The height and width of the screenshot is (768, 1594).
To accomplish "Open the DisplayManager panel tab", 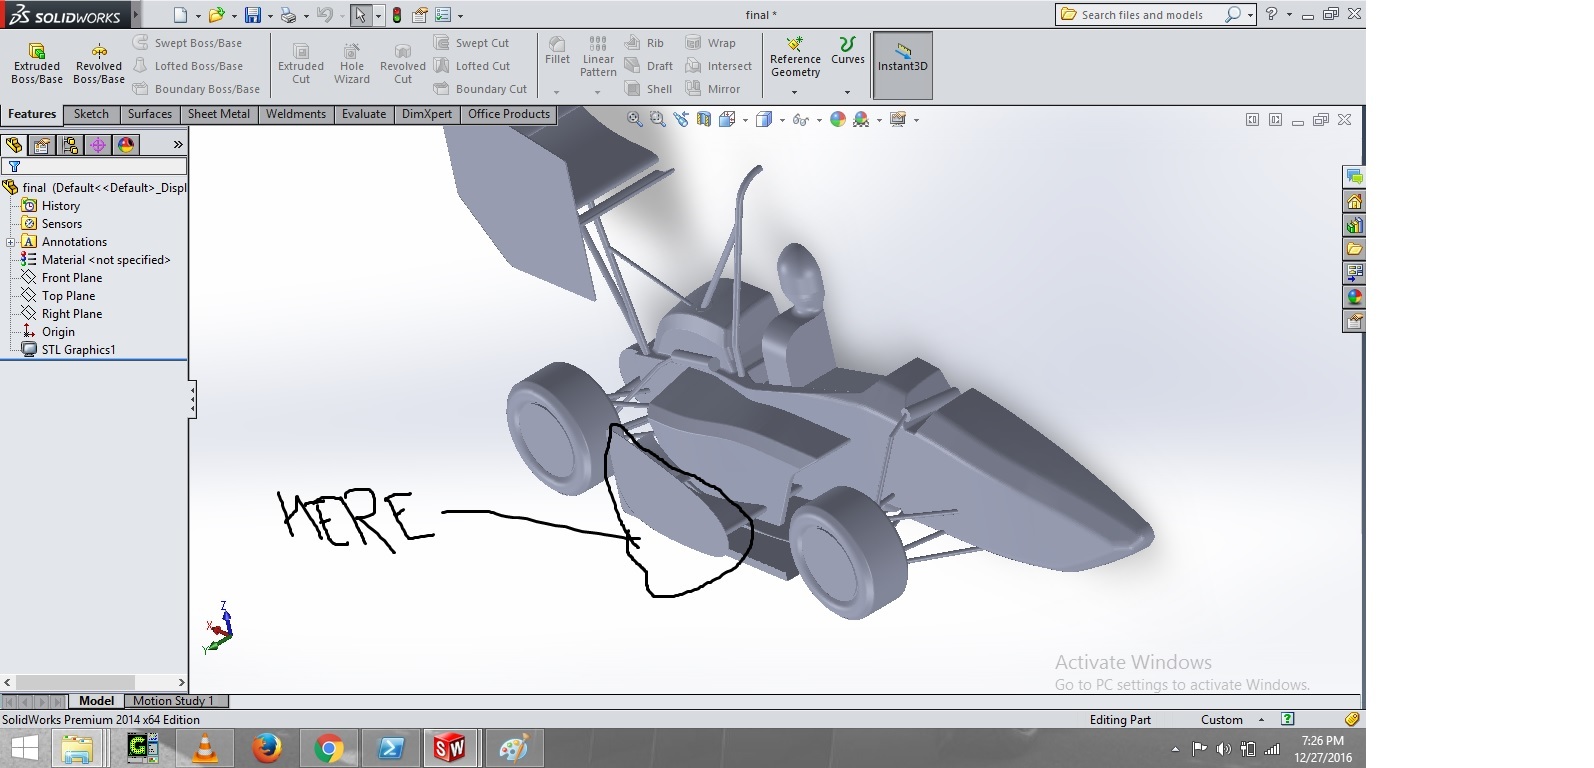I will point(126,145).
